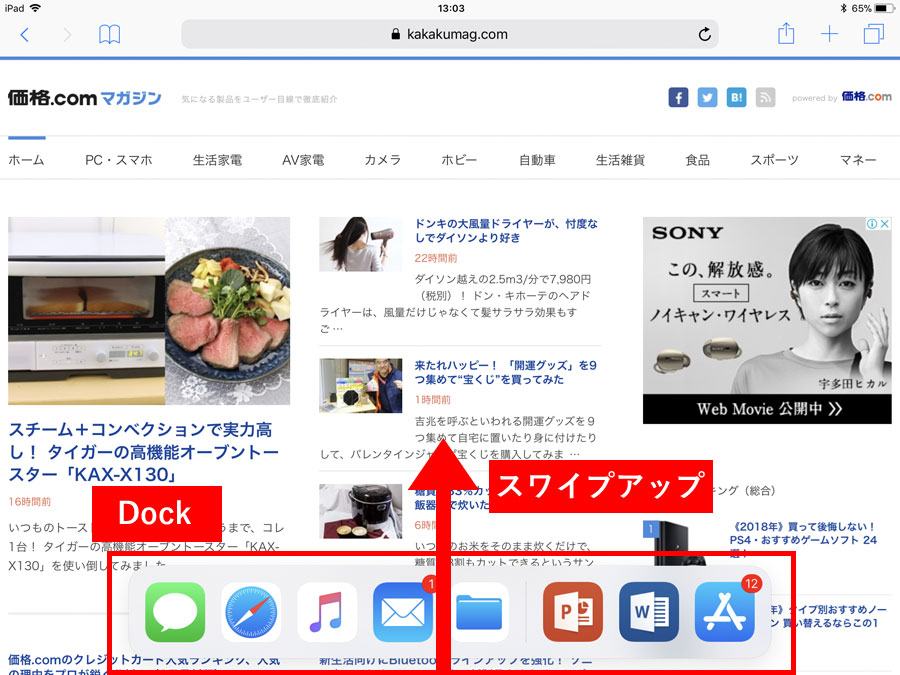Open the toaster and roast beef feature image

(x=149, y=311)
